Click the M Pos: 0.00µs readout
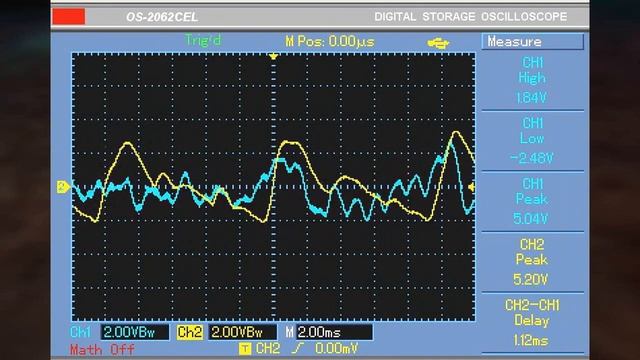This screenshot has height=360, width=640. pos(330,42)
